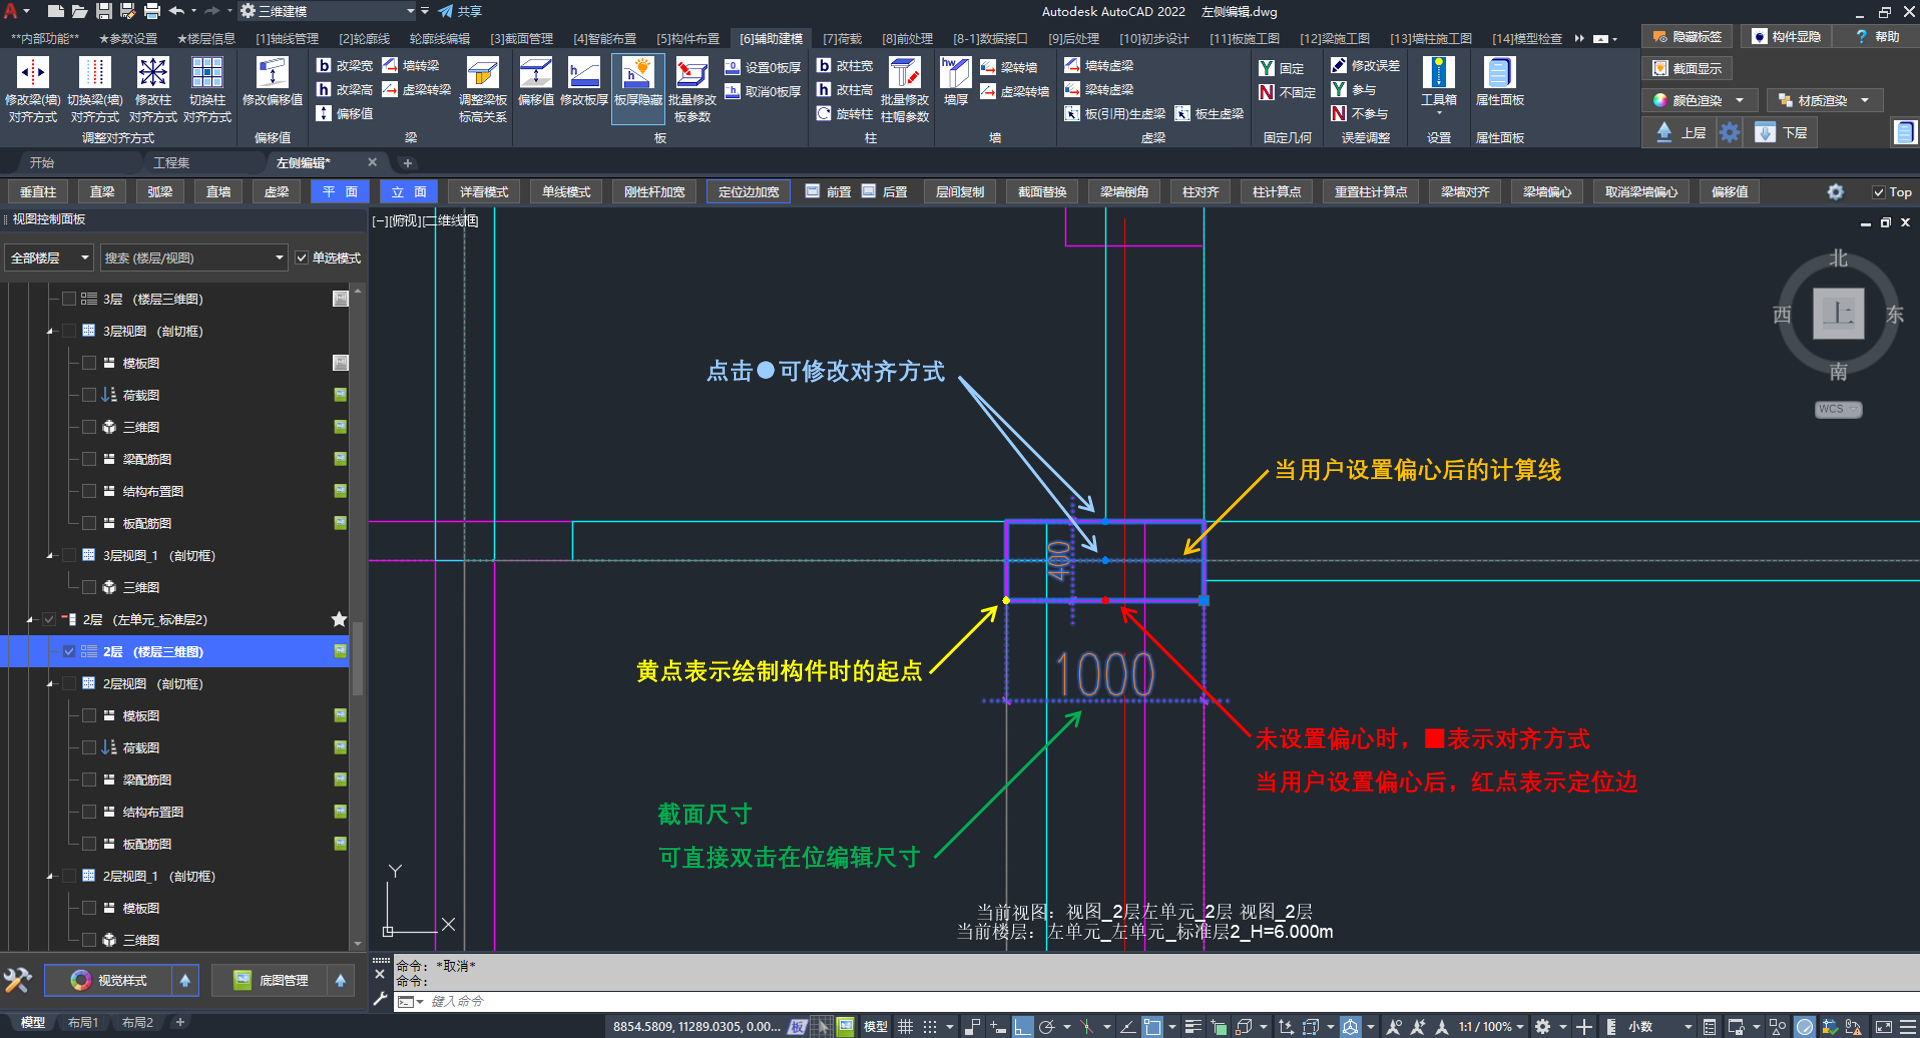Image resolution: width=1920 pixels, height=1038 pixels.
Task: Check the 3层 模板图 checkbox
Action: [90, 363]
